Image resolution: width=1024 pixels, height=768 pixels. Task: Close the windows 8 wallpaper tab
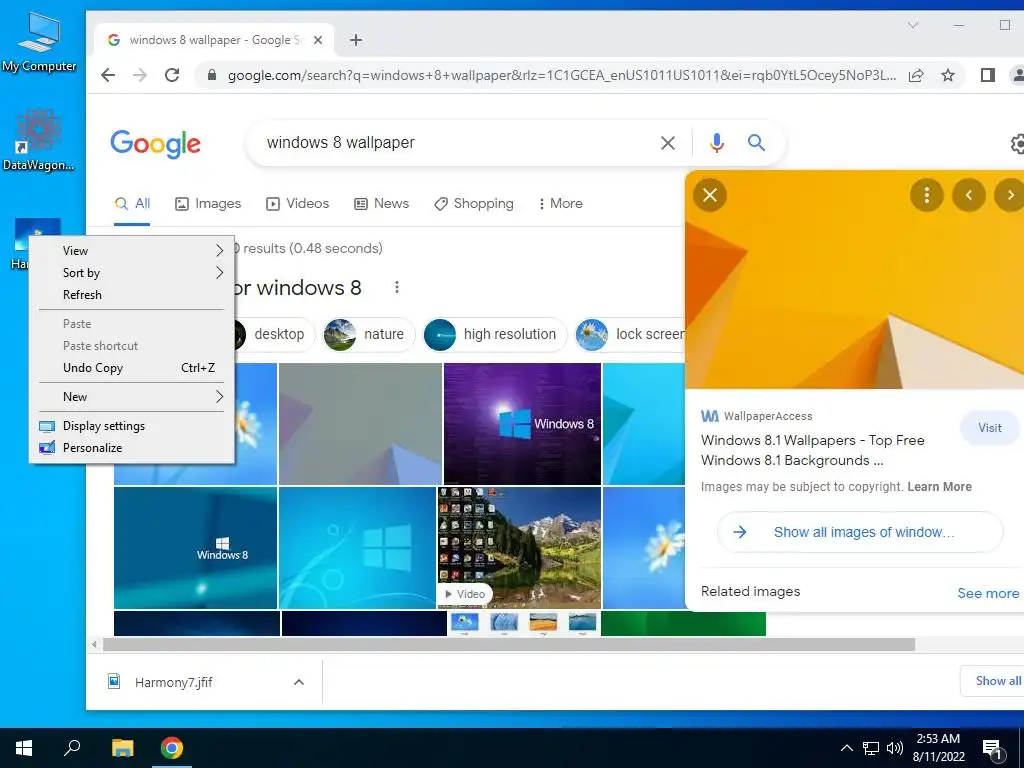(x=318, y=40)
